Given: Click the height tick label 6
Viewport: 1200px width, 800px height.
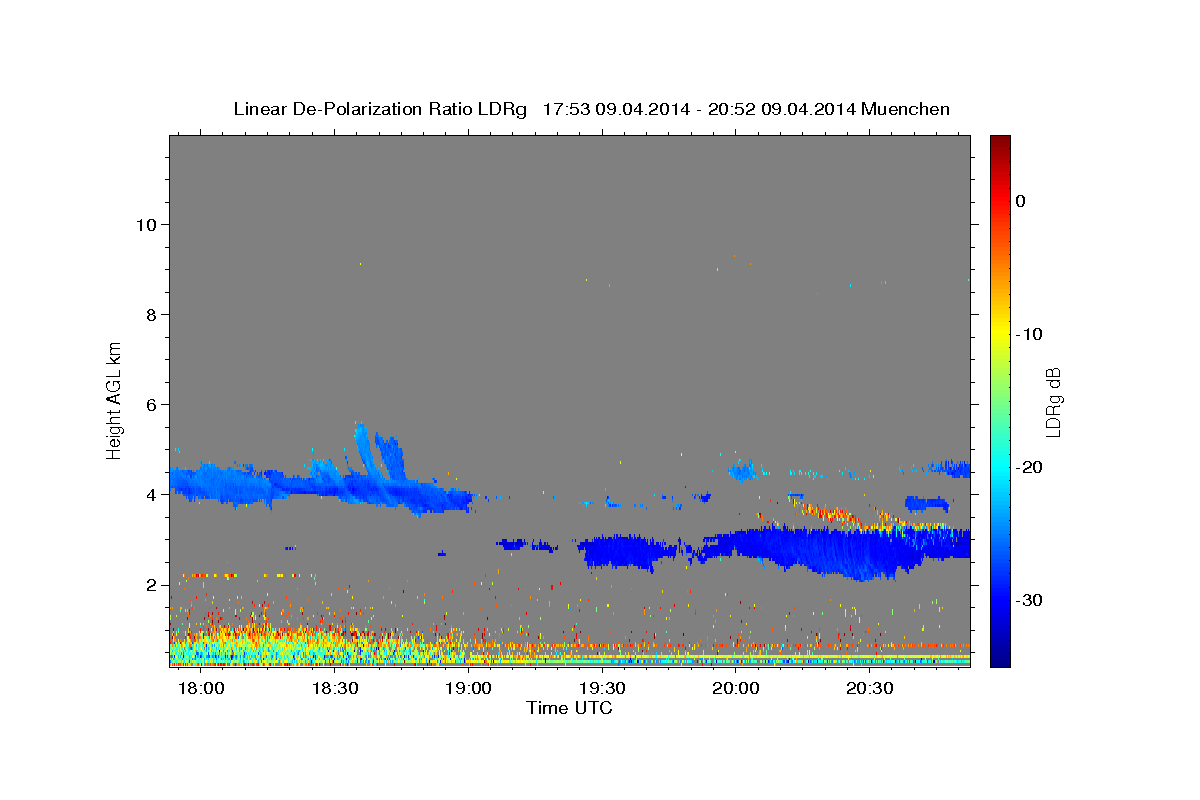Looking at the screenshot, I should pyautogui.click(x=150, y=404).
